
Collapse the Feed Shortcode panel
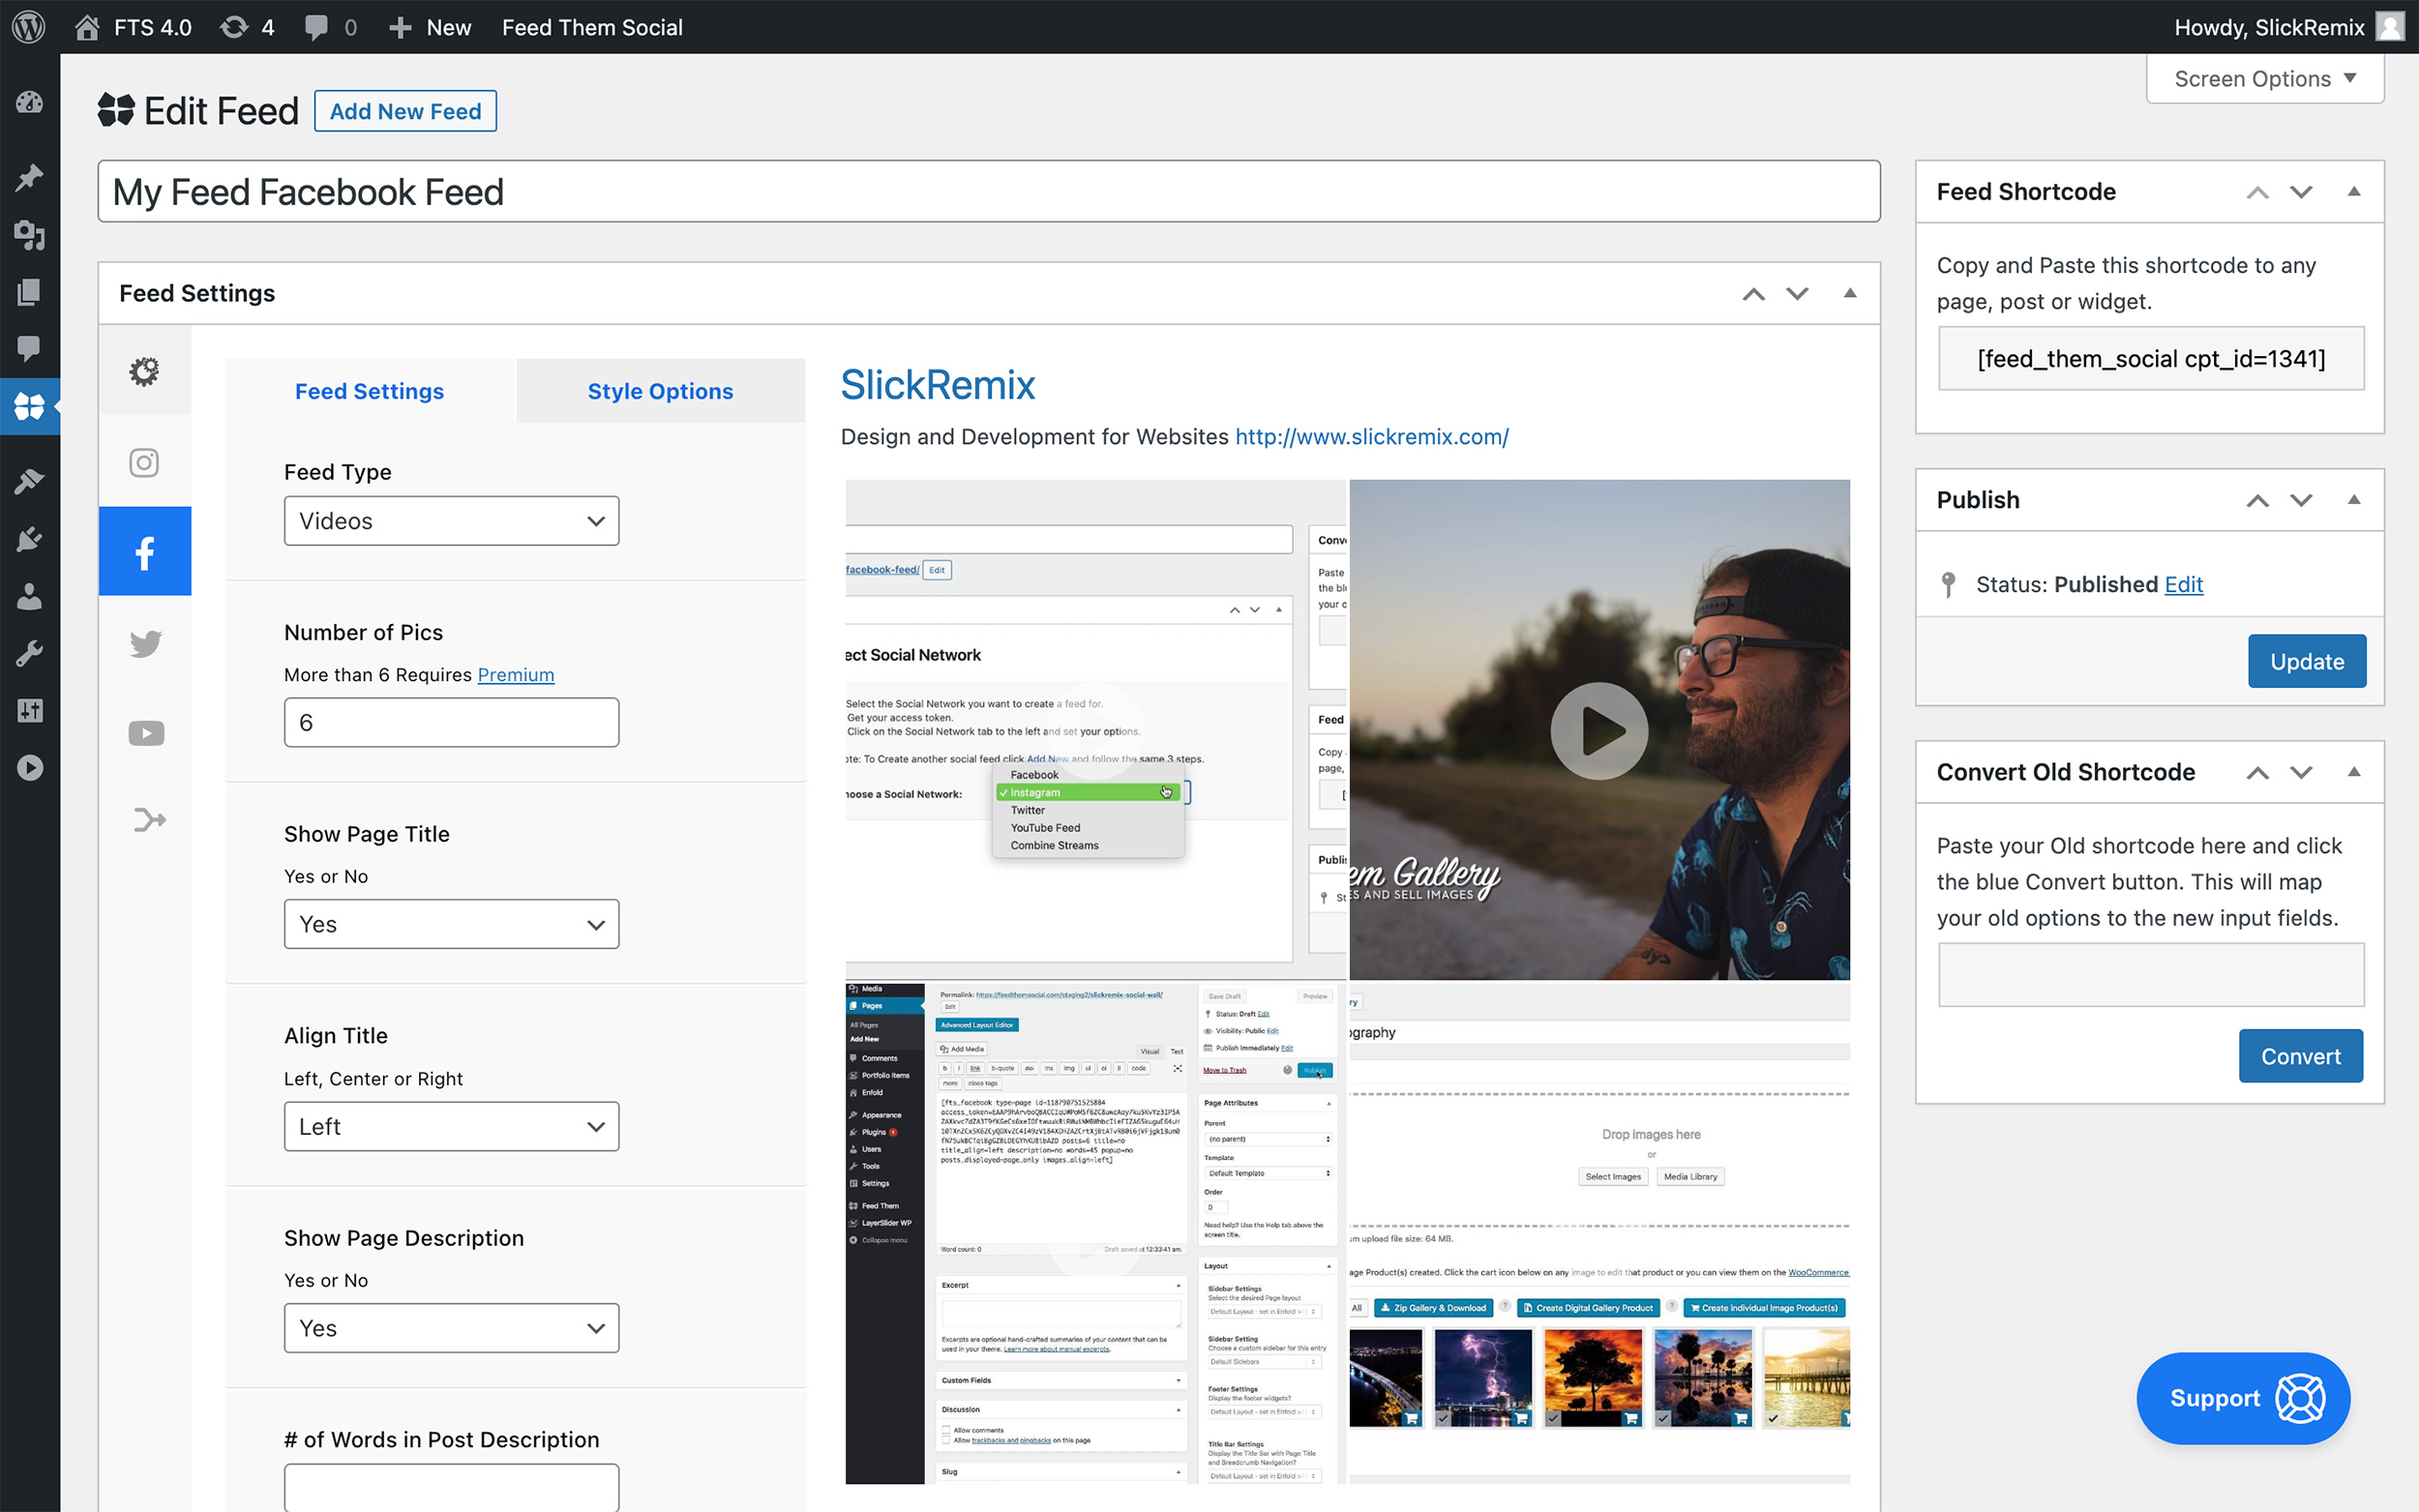(2354, 191)
